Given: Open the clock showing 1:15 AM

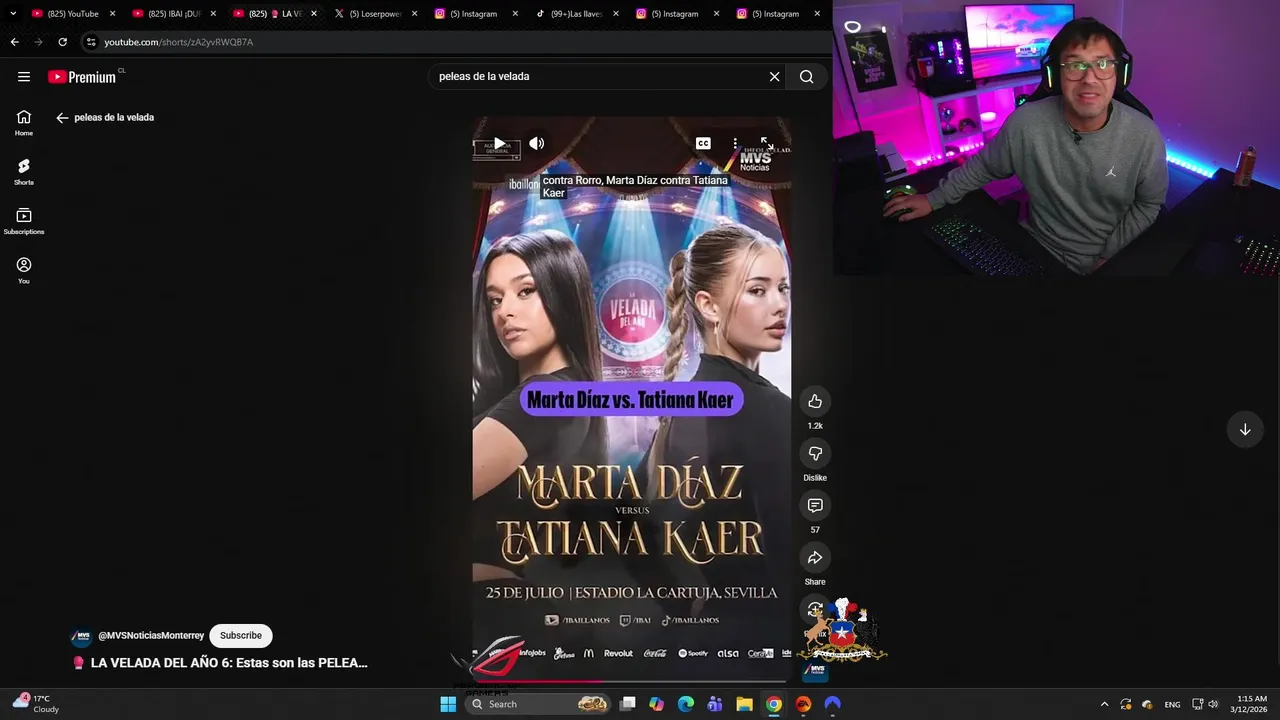Looking at the screenshot, I should click(x=1252, y=704).
